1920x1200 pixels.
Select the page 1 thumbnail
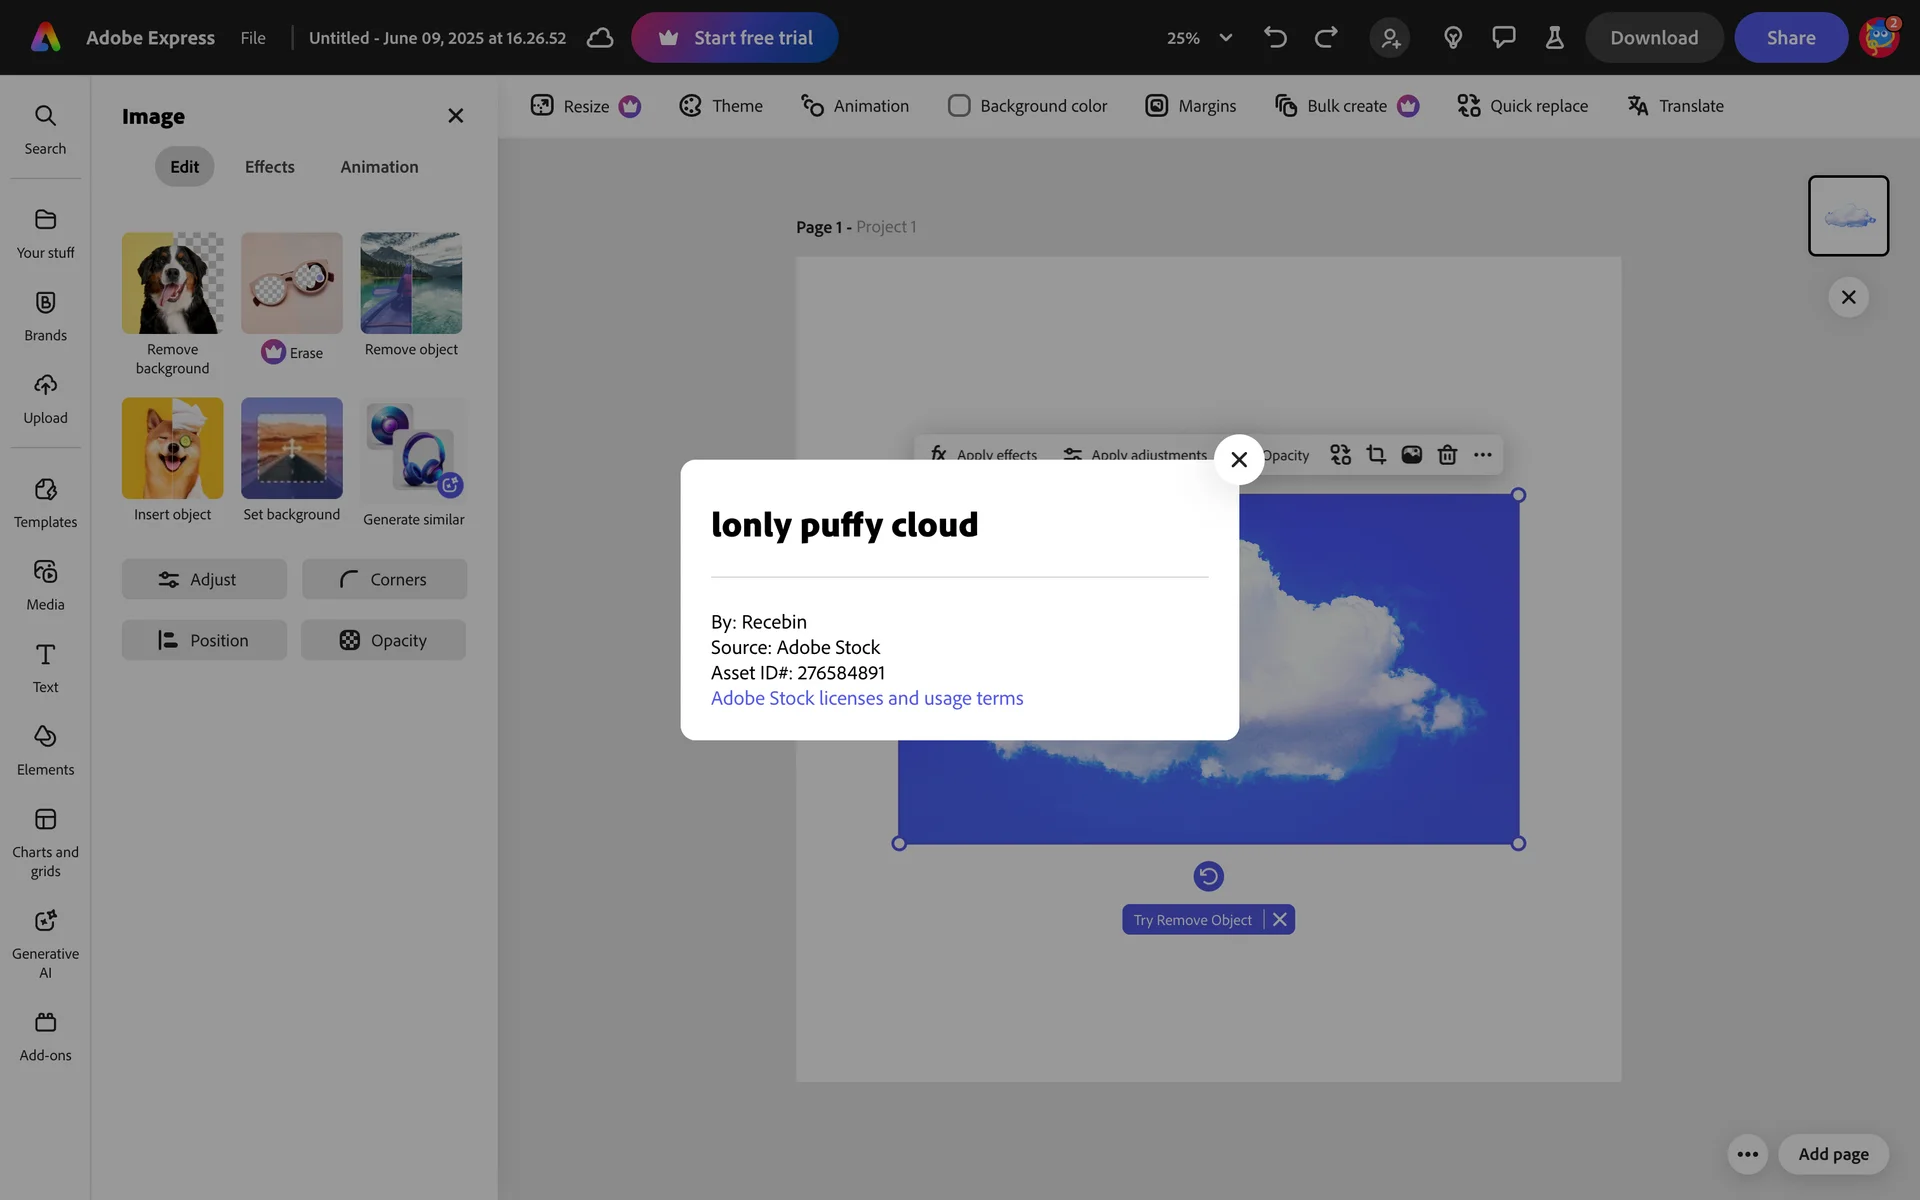point(1848,216)
